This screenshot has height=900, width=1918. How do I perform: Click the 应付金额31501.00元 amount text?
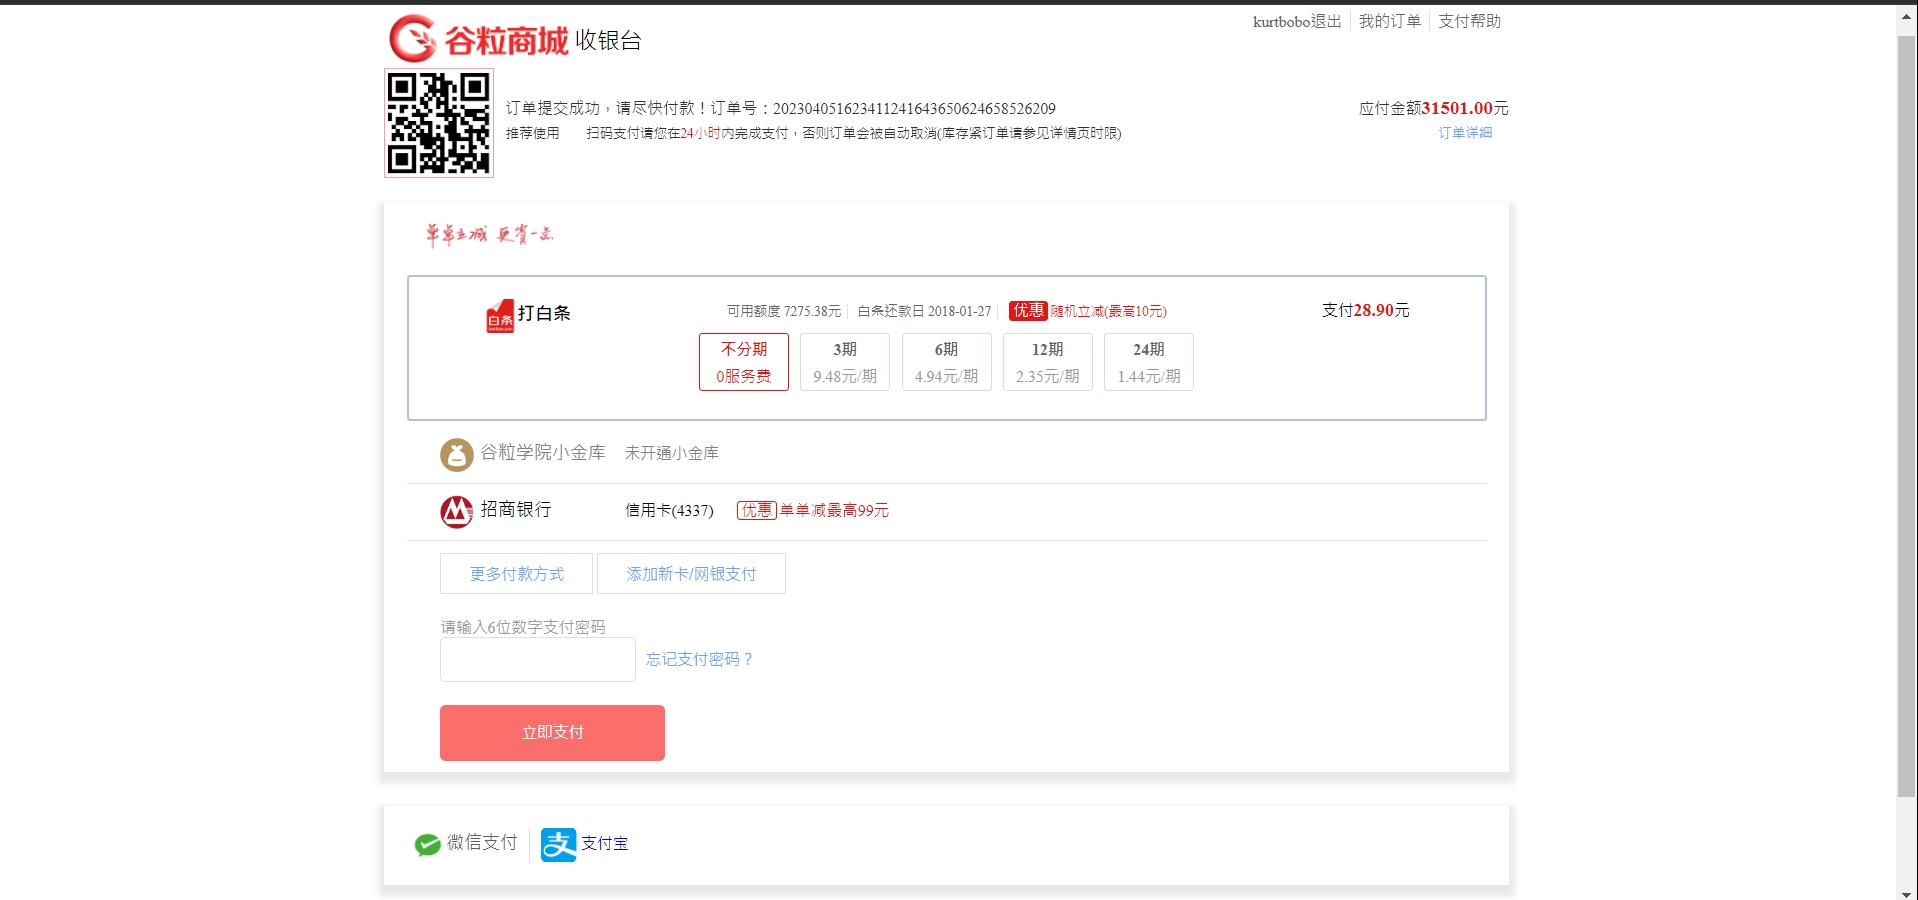(x=1433, y=109)
